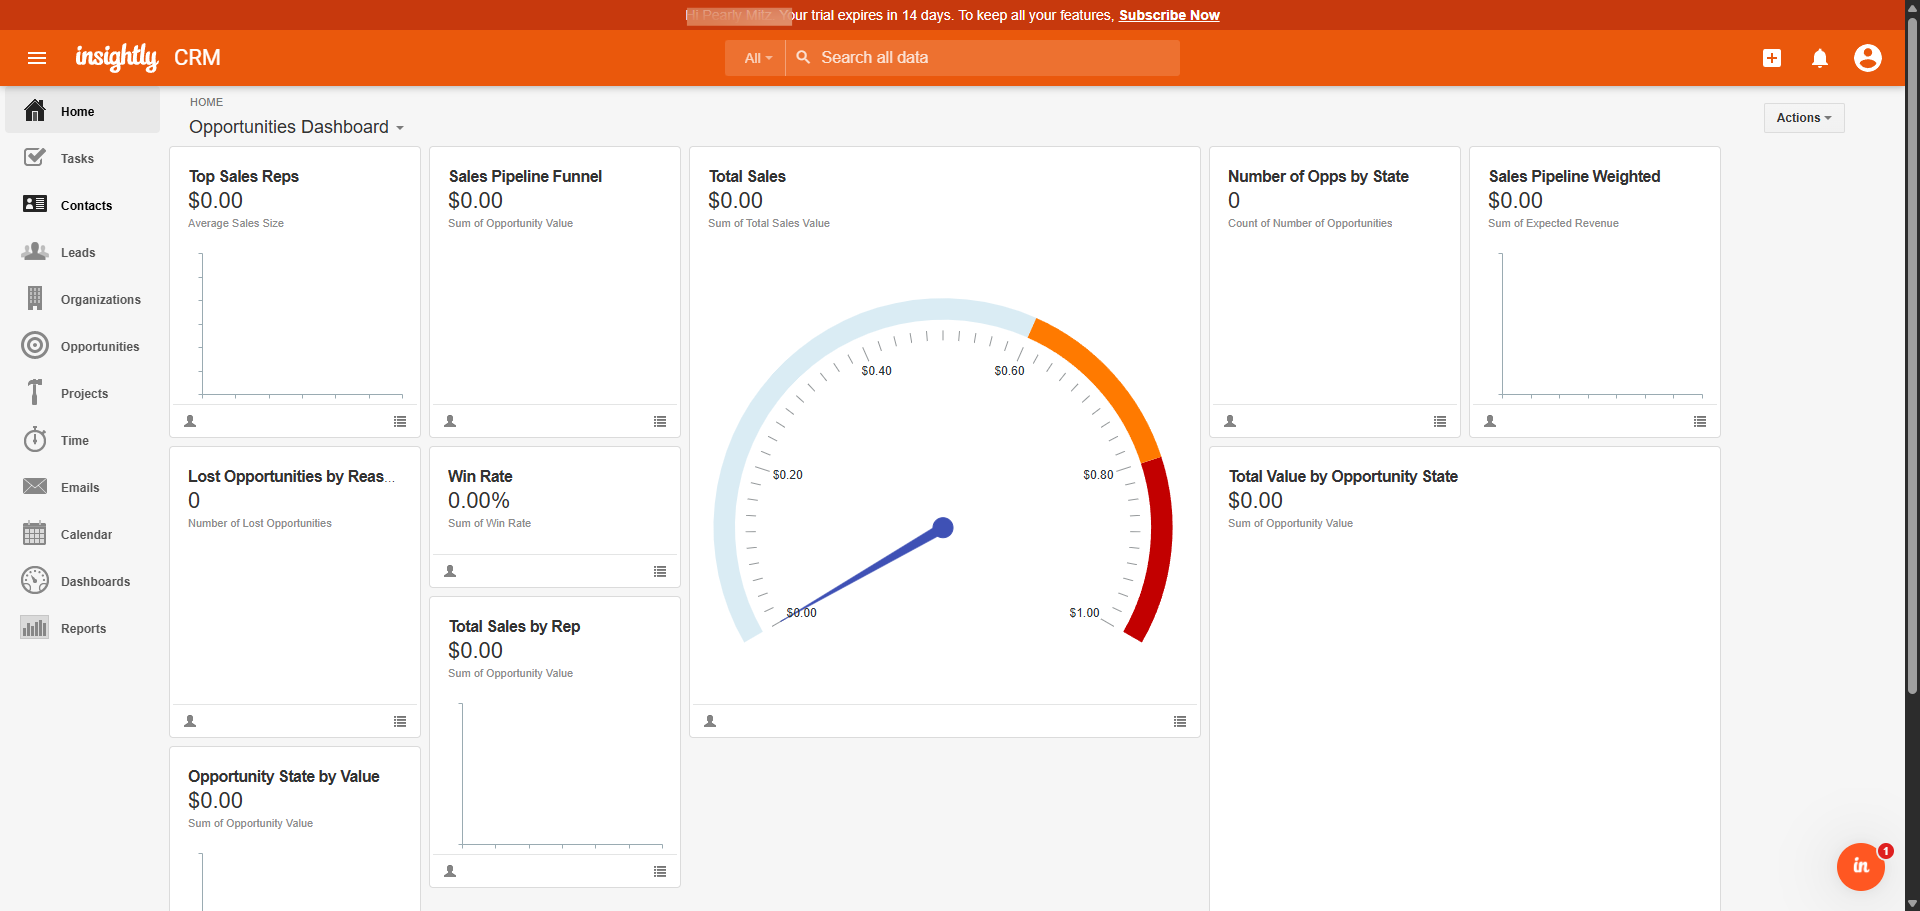Click person icon on Sales Pipeline Funnel card
Viewport: 1920px width, 911px height.
pyautogui.click(x=450, y=422)
